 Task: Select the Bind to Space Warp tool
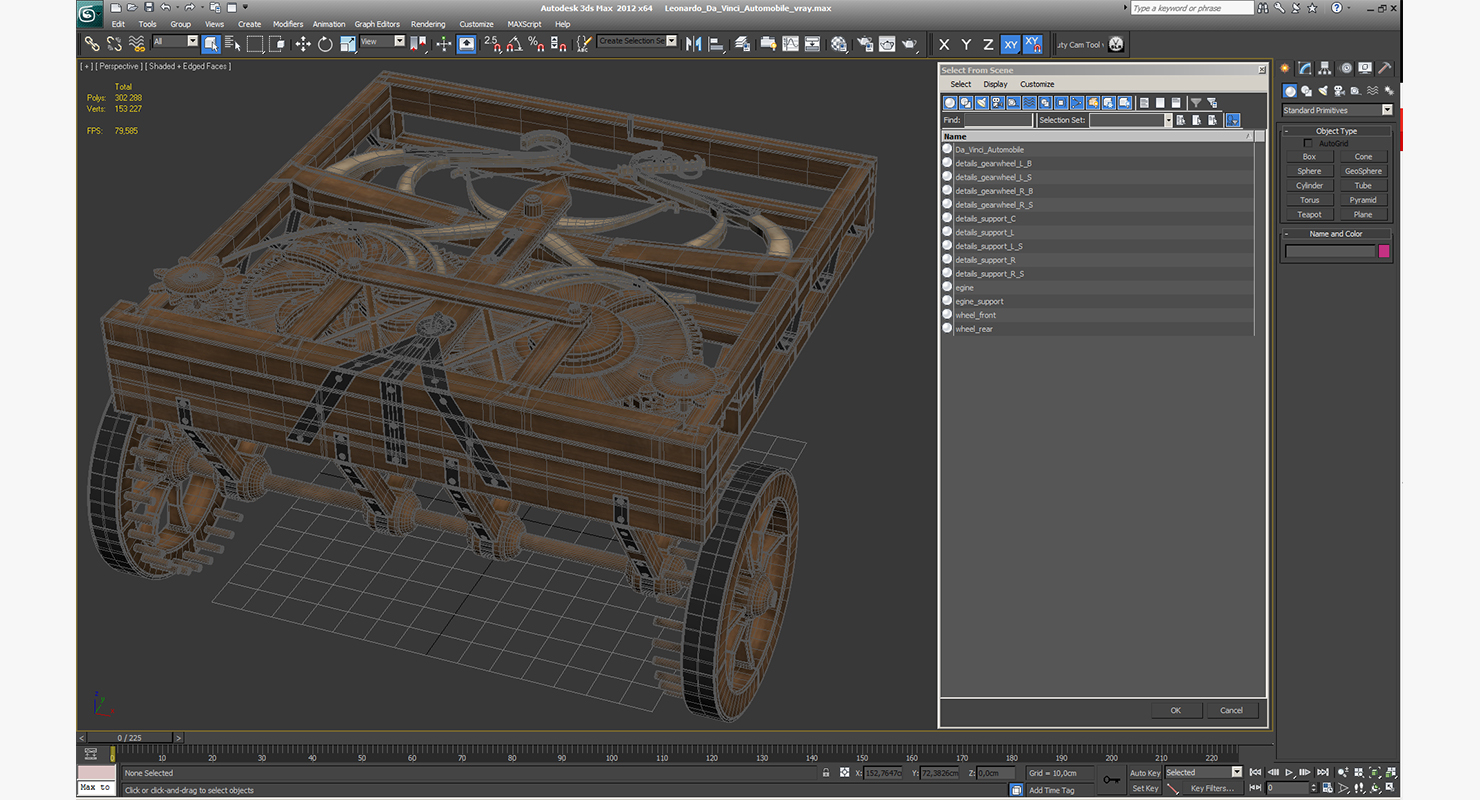coord(137,44)
